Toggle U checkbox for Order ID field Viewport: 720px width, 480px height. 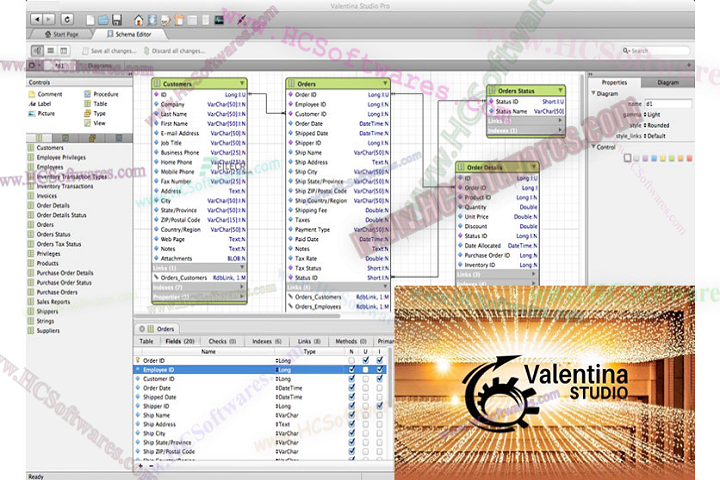click(x=366, y=361)
